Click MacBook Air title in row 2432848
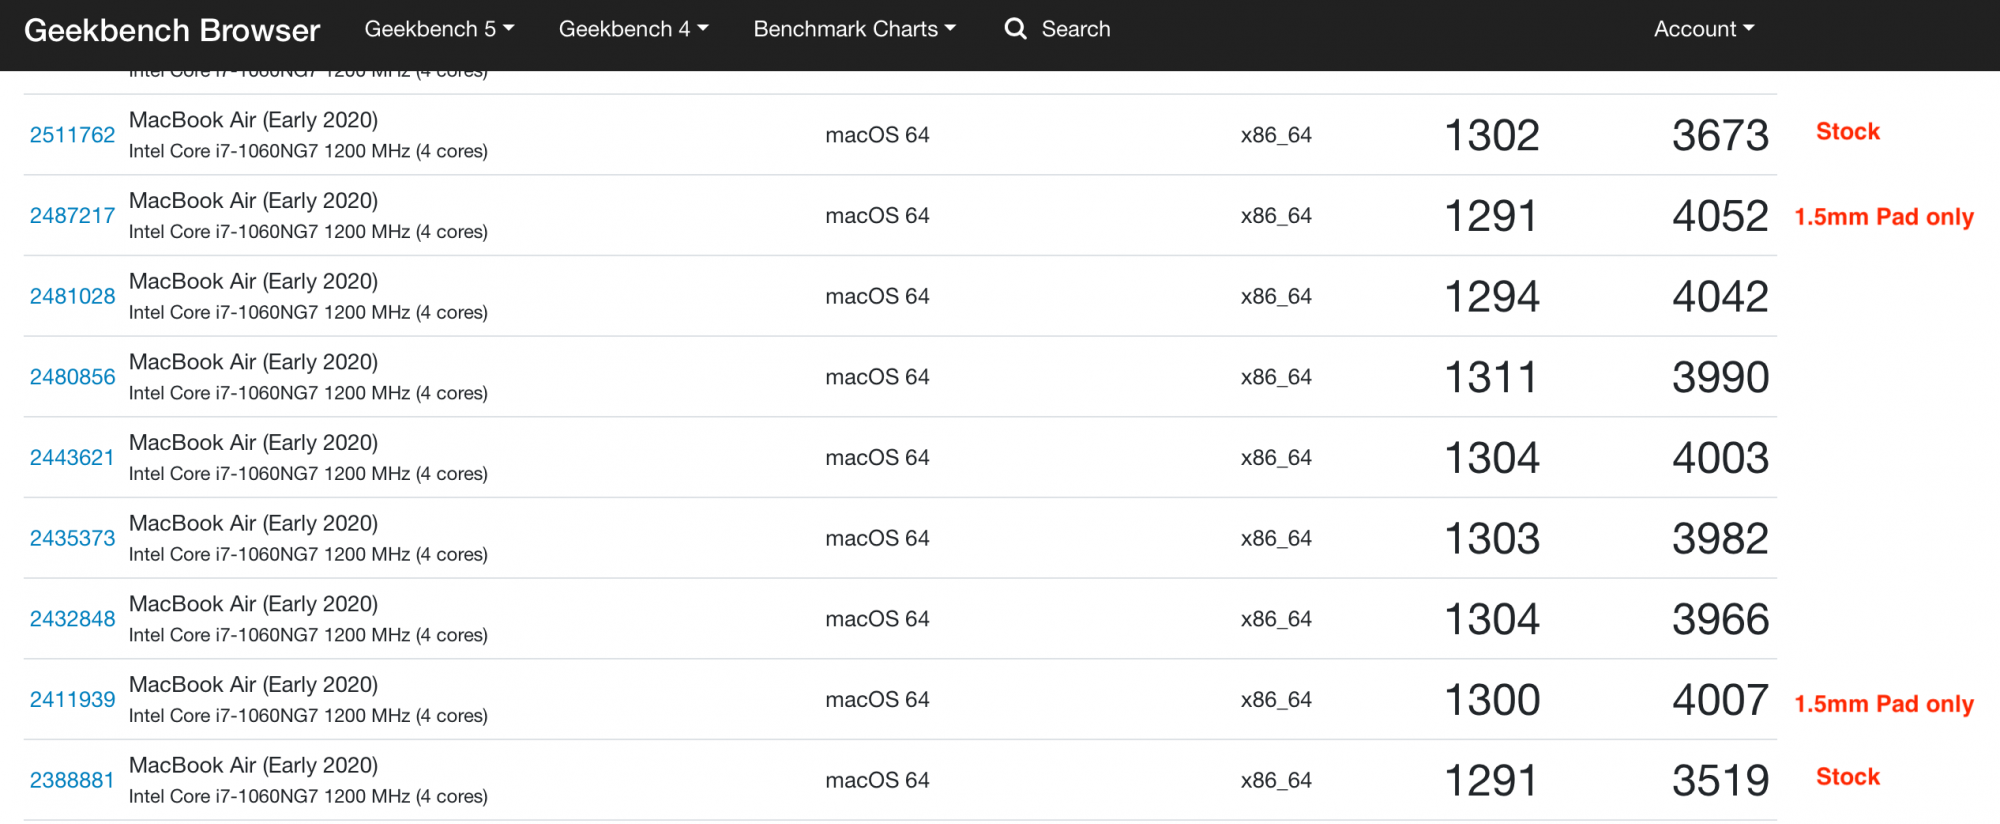This screenshot has height=824, width=2000. tap(253, 604)
